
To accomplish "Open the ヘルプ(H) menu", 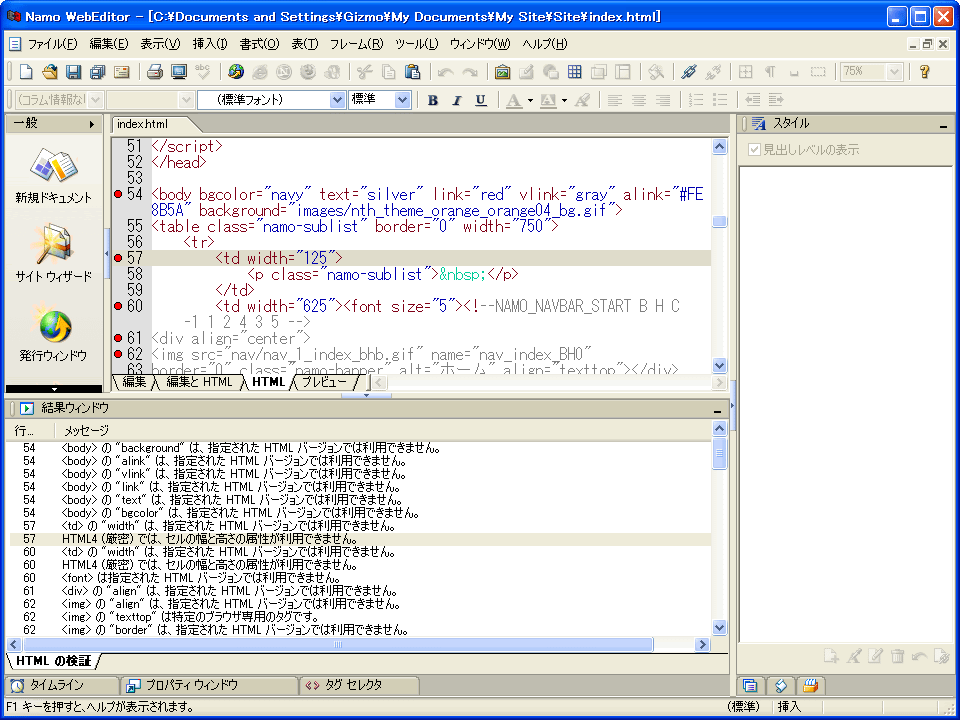I will [x=545, y=44].
